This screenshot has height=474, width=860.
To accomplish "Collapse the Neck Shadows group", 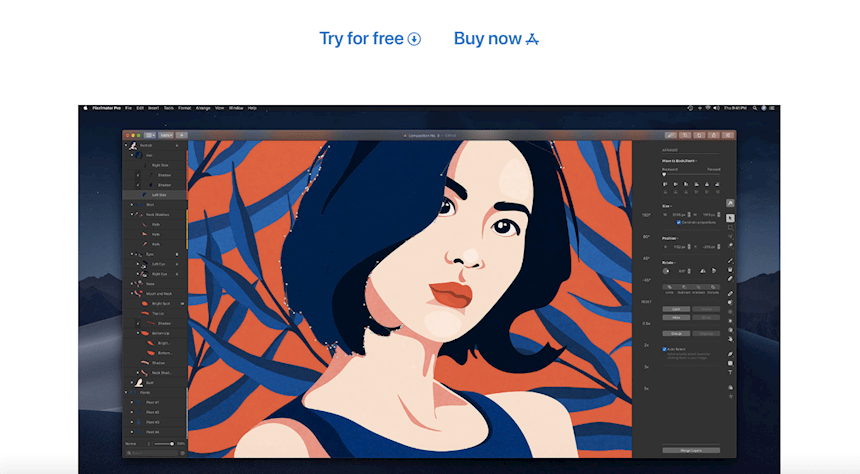I will coord(132,215).
